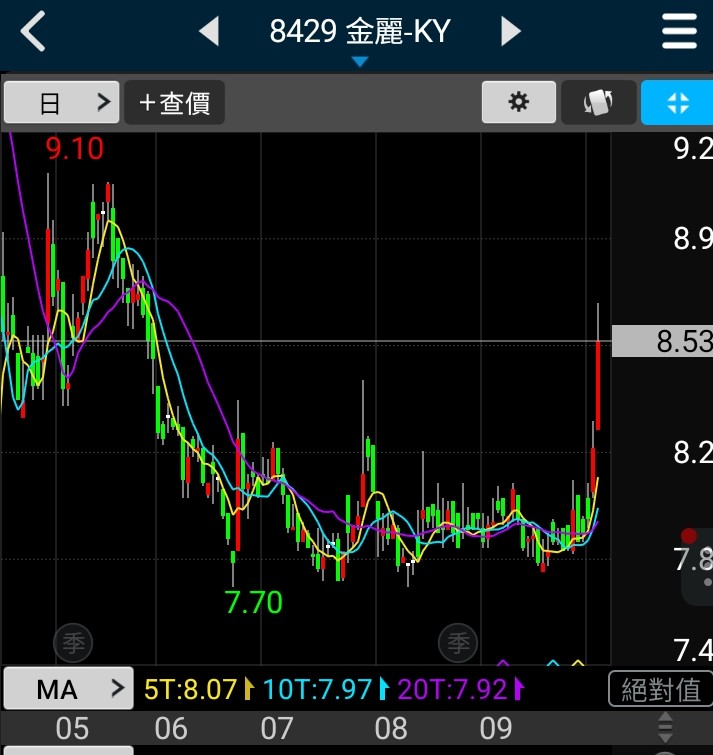The width and height of the screenshot is (713, 755).
Task: Tap the +查價 button
Action: pos(174,102)
